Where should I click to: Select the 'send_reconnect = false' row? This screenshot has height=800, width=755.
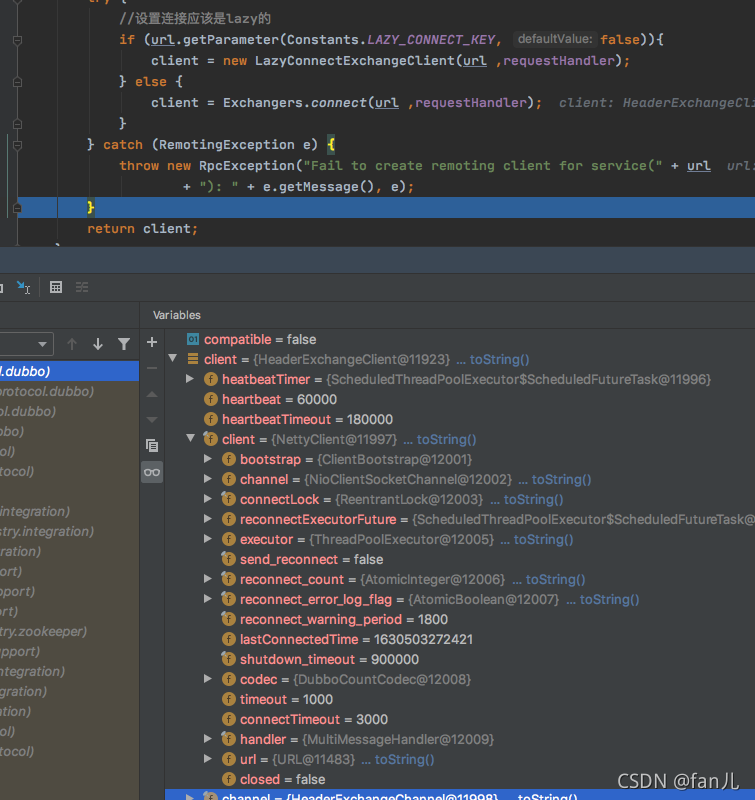(460, 560)
